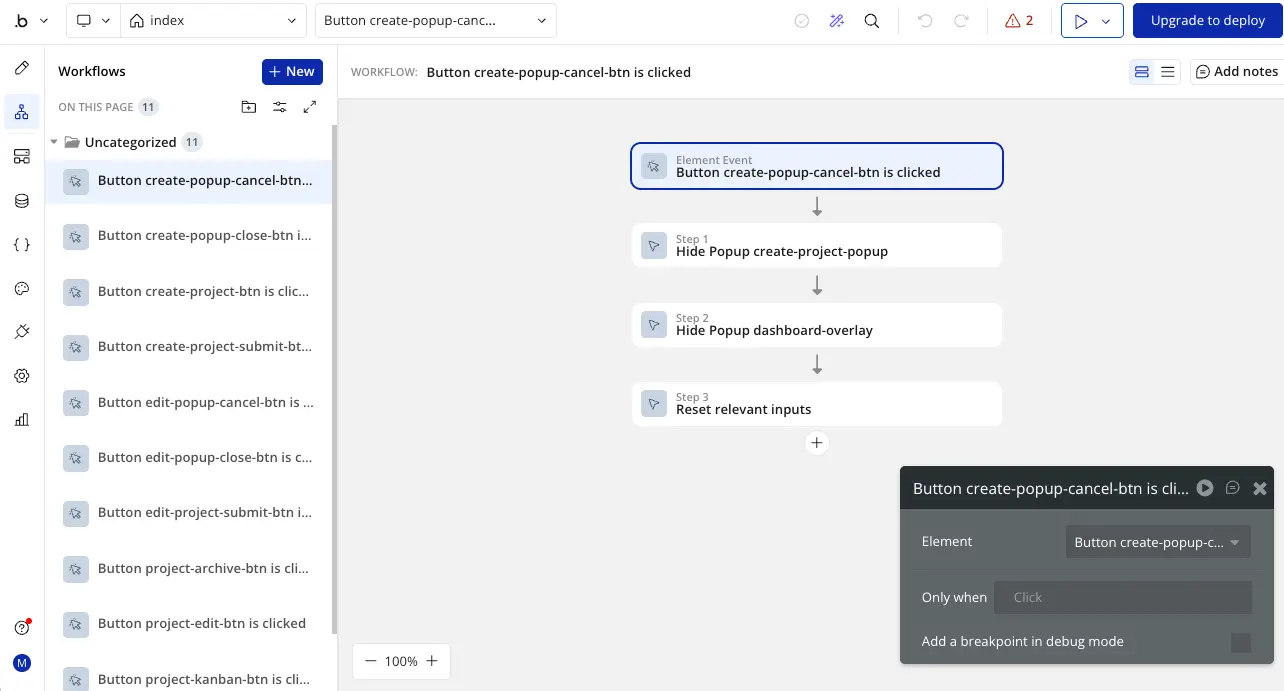This screenshot has height=691, width=1284.
Task: Switch to detailed list view of workflows
Action: tap(1167, 71)
